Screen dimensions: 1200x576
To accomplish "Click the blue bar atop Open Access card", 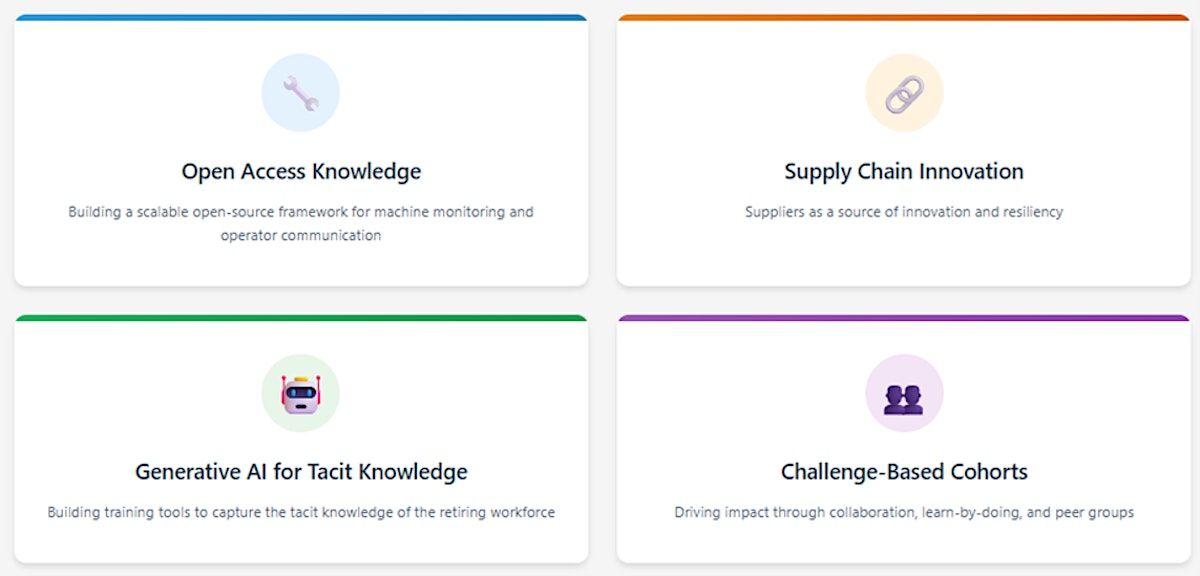I will [301, 18].
